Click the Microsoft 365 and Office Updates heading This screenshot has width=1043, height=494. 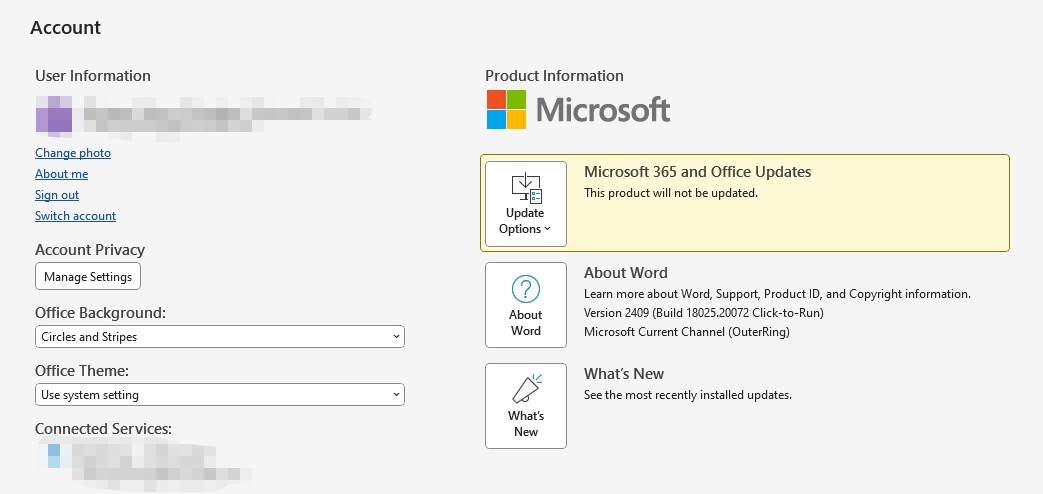(697, 172)
